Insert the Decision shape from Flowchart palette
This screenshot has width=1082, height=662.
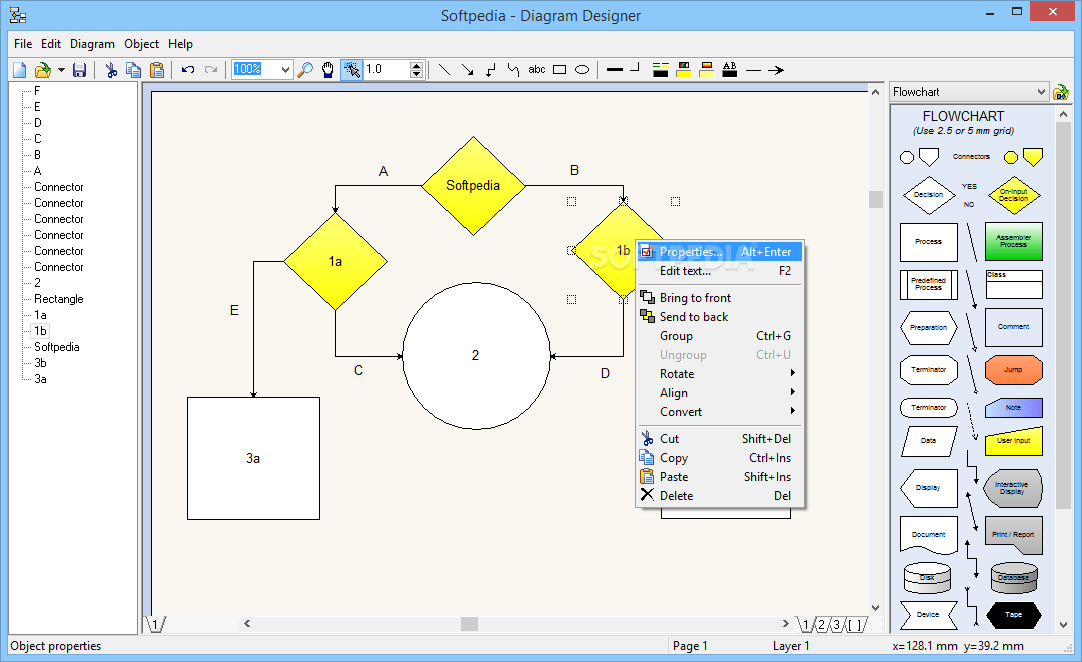click(x=928, y=195)
